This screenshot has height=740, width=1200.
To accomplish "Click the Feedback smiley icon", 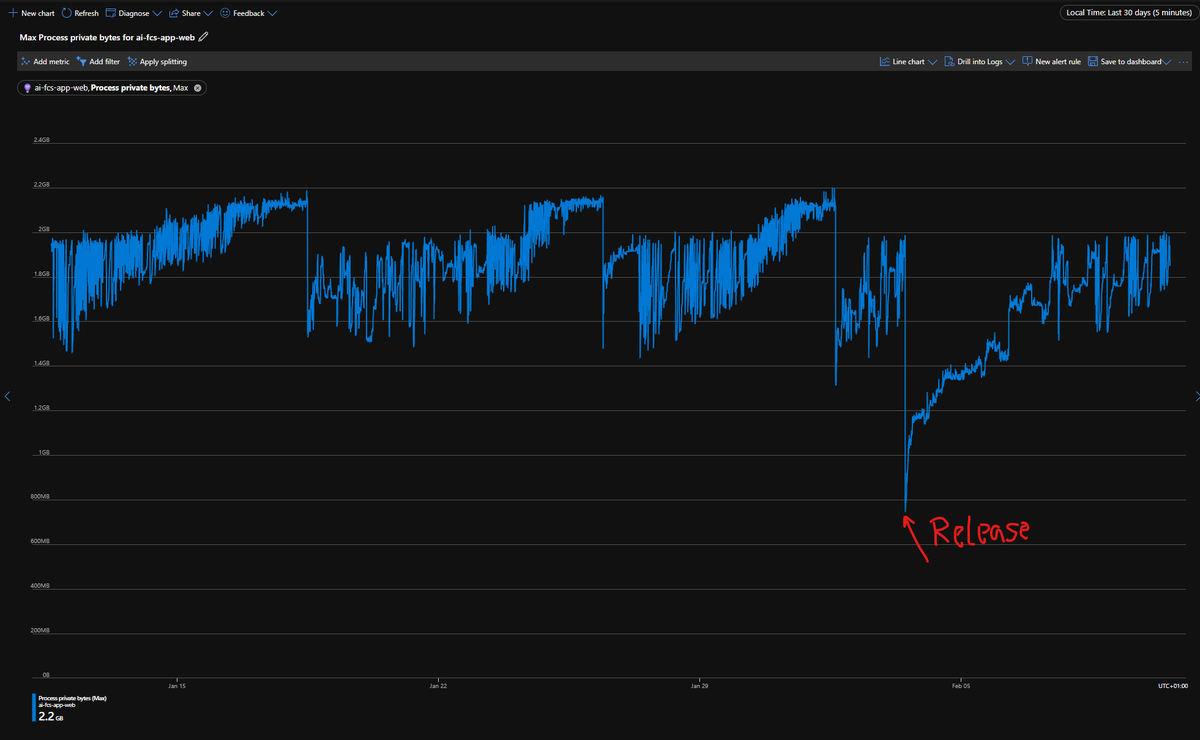I will point(225,14).
